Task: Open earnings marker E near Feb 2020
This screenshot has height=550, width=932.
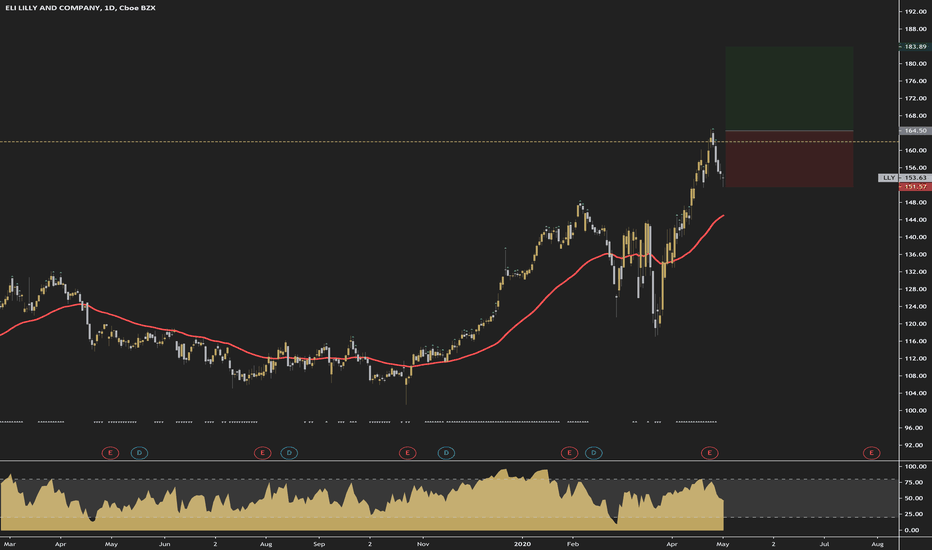Action: 569,453
